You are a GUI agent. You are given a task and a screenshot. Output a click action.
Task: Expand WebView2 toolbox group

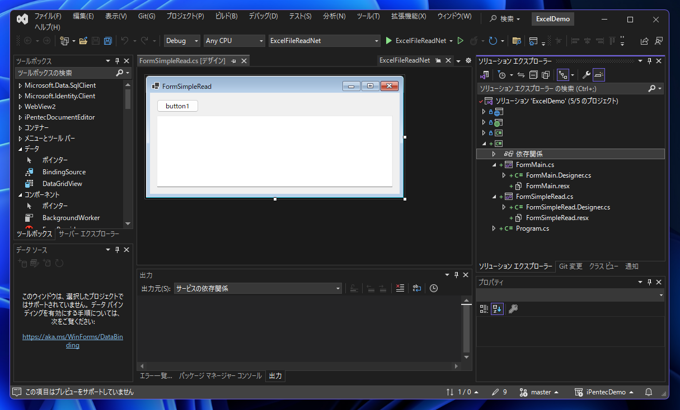click(20, 107)
